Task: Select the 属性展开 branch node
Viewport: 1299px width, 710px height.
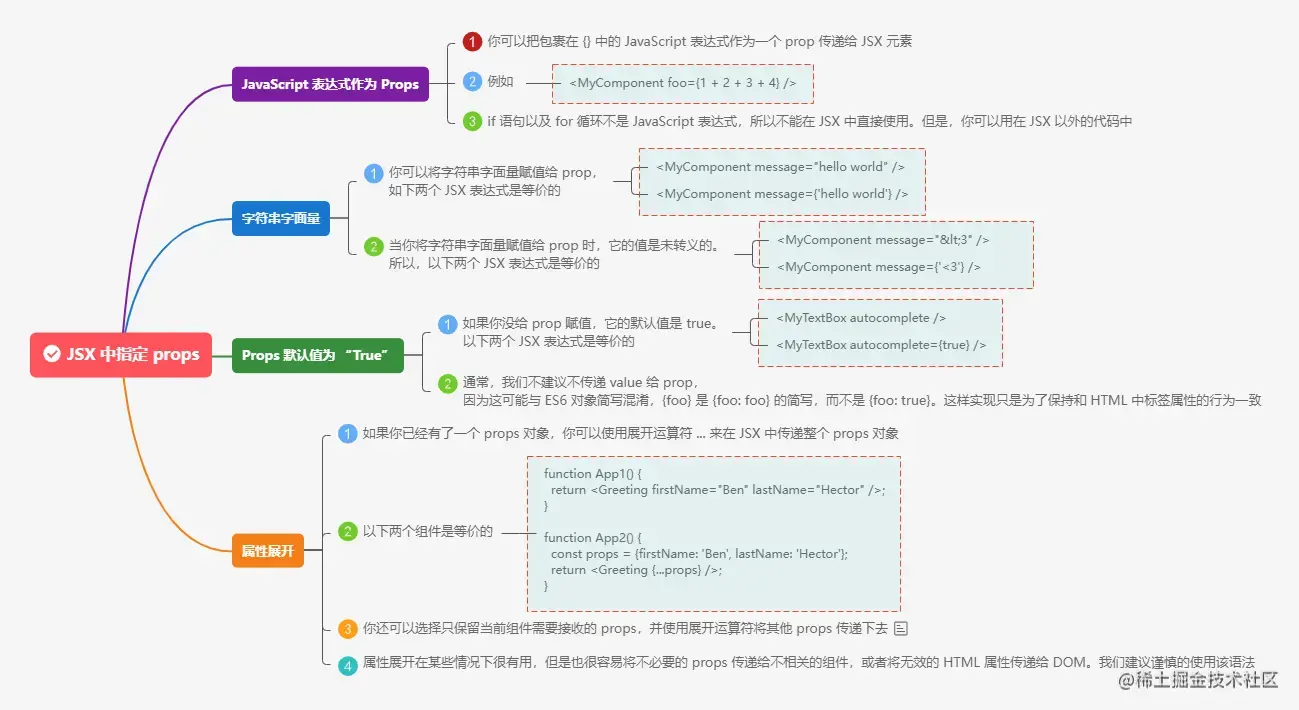Action: (267, 550)
